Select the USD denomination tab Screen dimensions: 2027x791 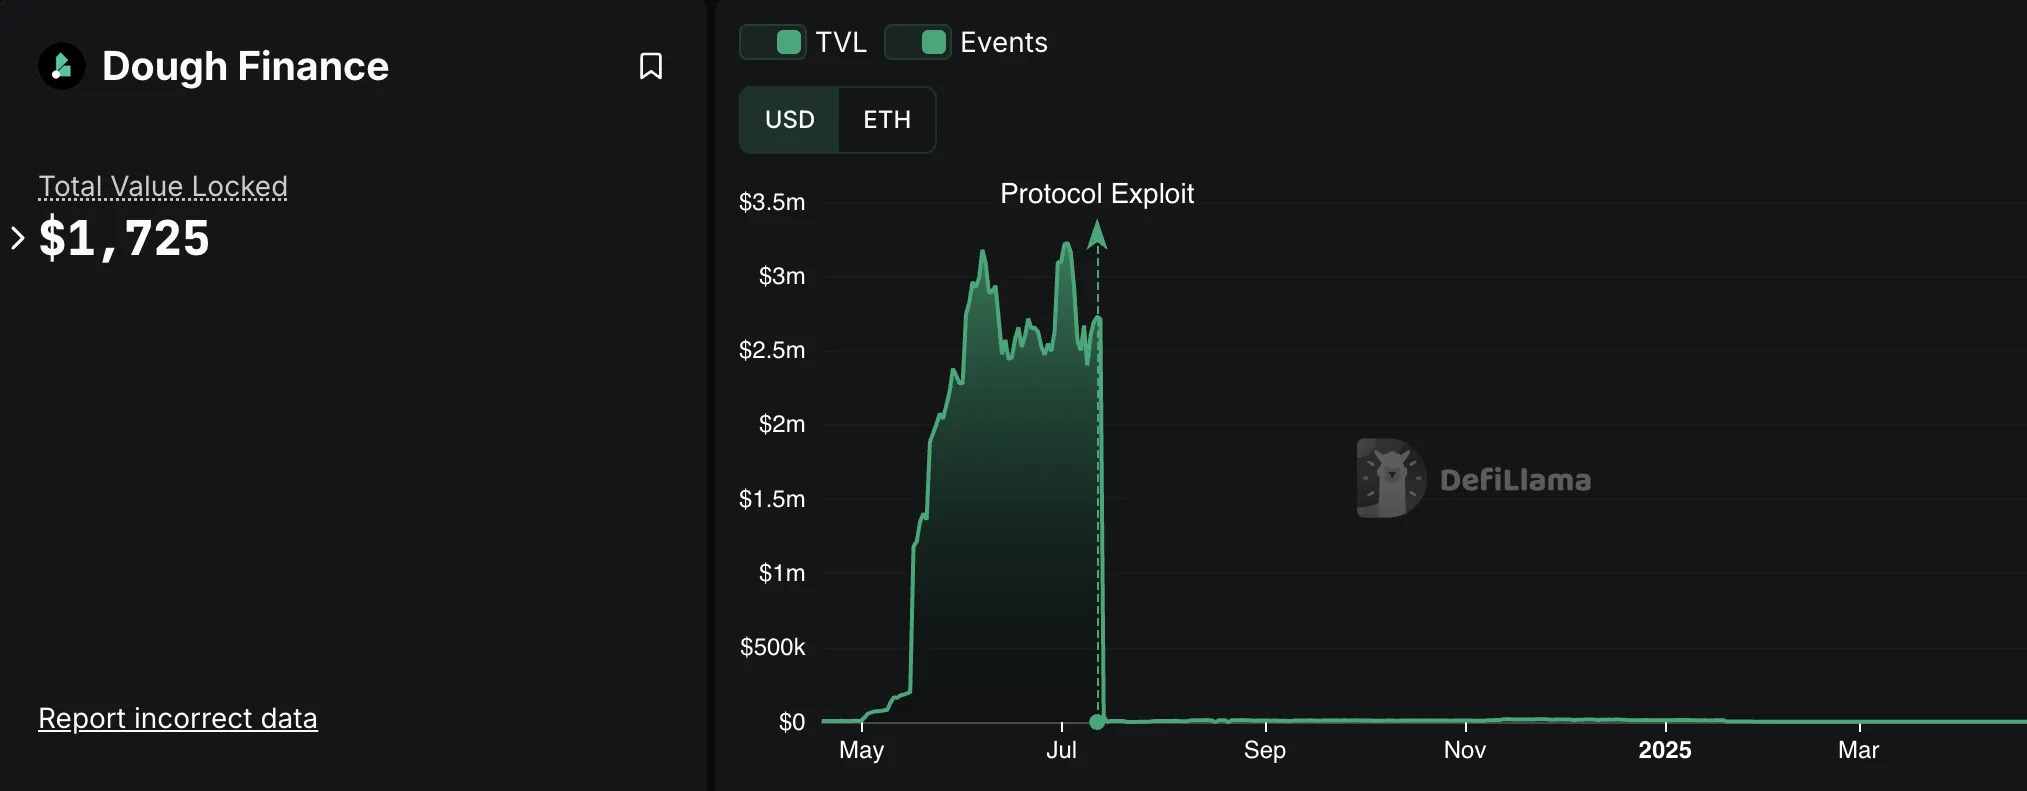pyautogui.click(x=789, y=120)
